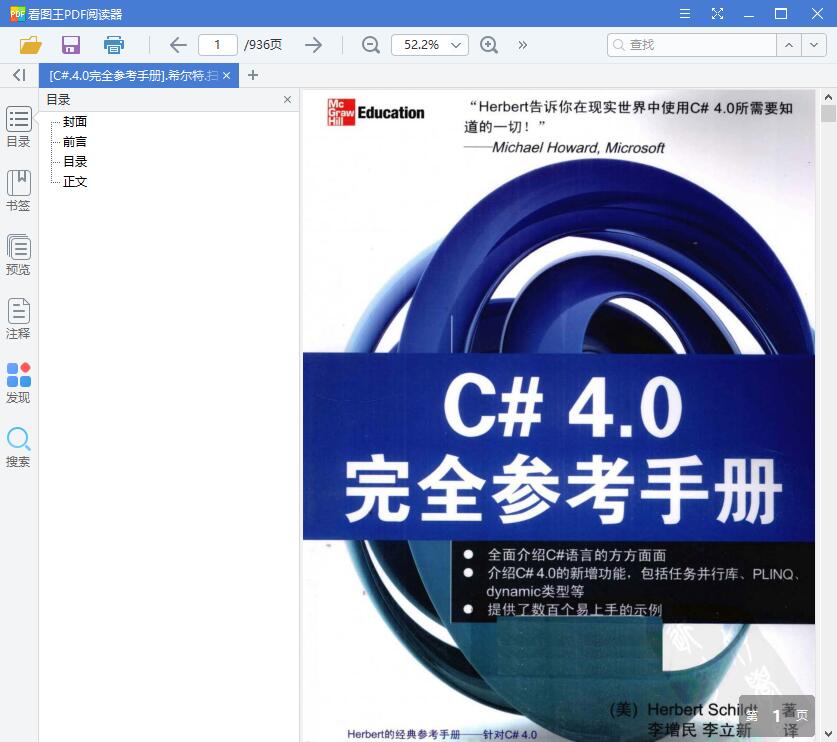Open the zoom percentage dropdown showing 52.2%
This screenshot has height=742, width=837.
[x=430, y=45]
